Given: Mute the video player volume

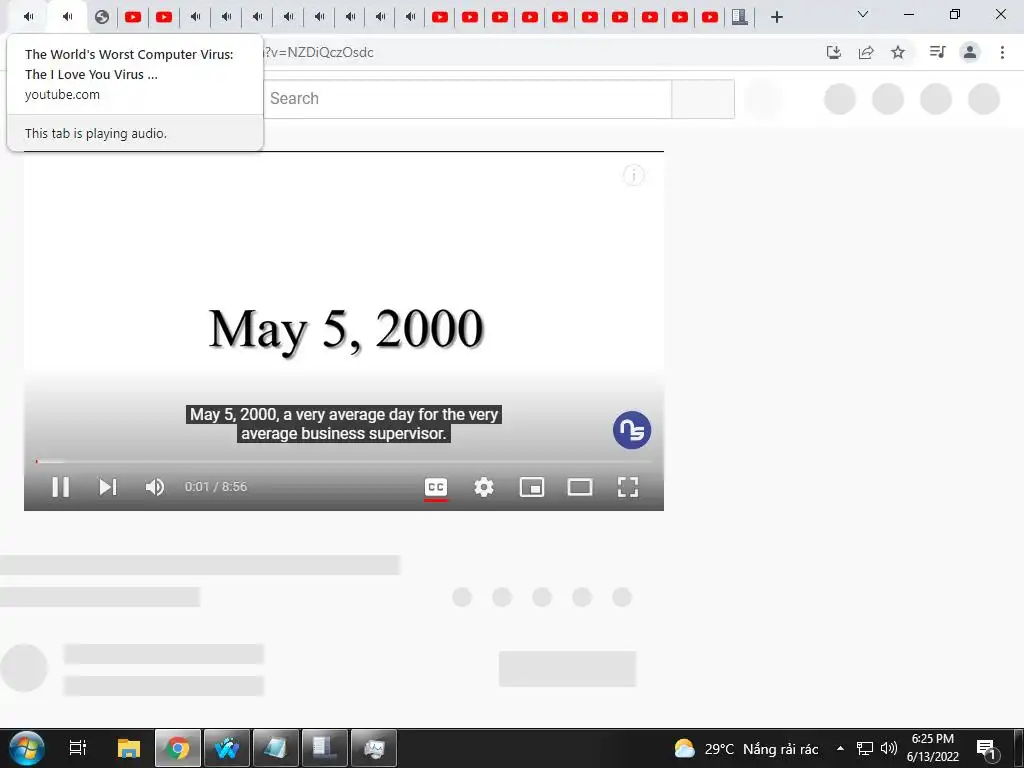Looking at the screenshot, I should point(155,487).
